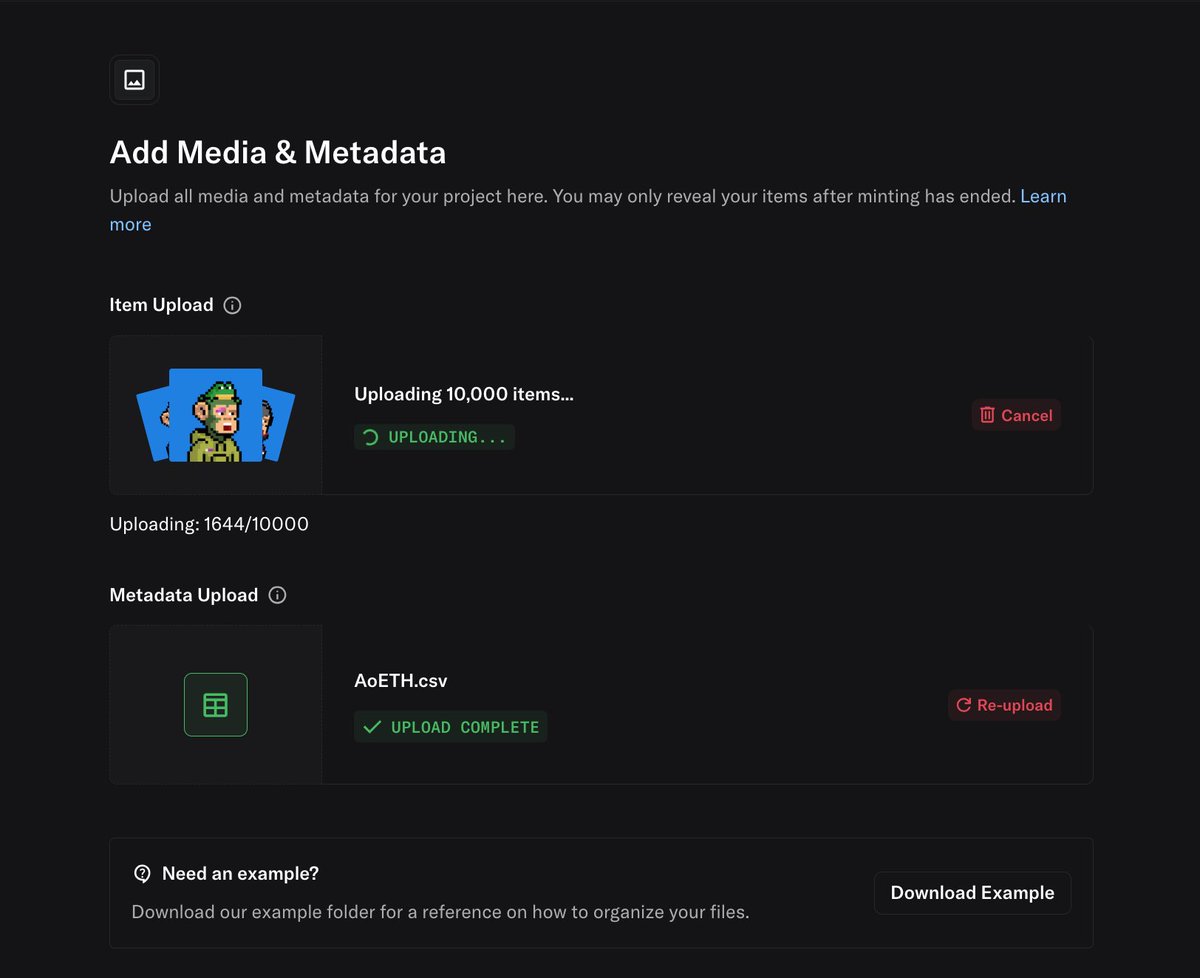Click the 'Download our example folder' description
Image resolution: width=1200 pixels, height=978 pixels.
[x=440, y=912]
